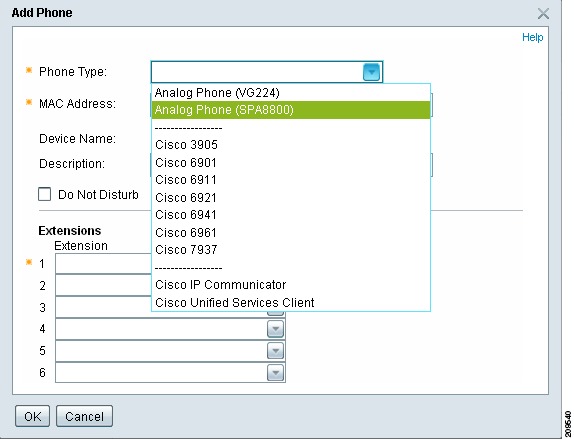Enable the Do Not Disturb checkbox

44,194
